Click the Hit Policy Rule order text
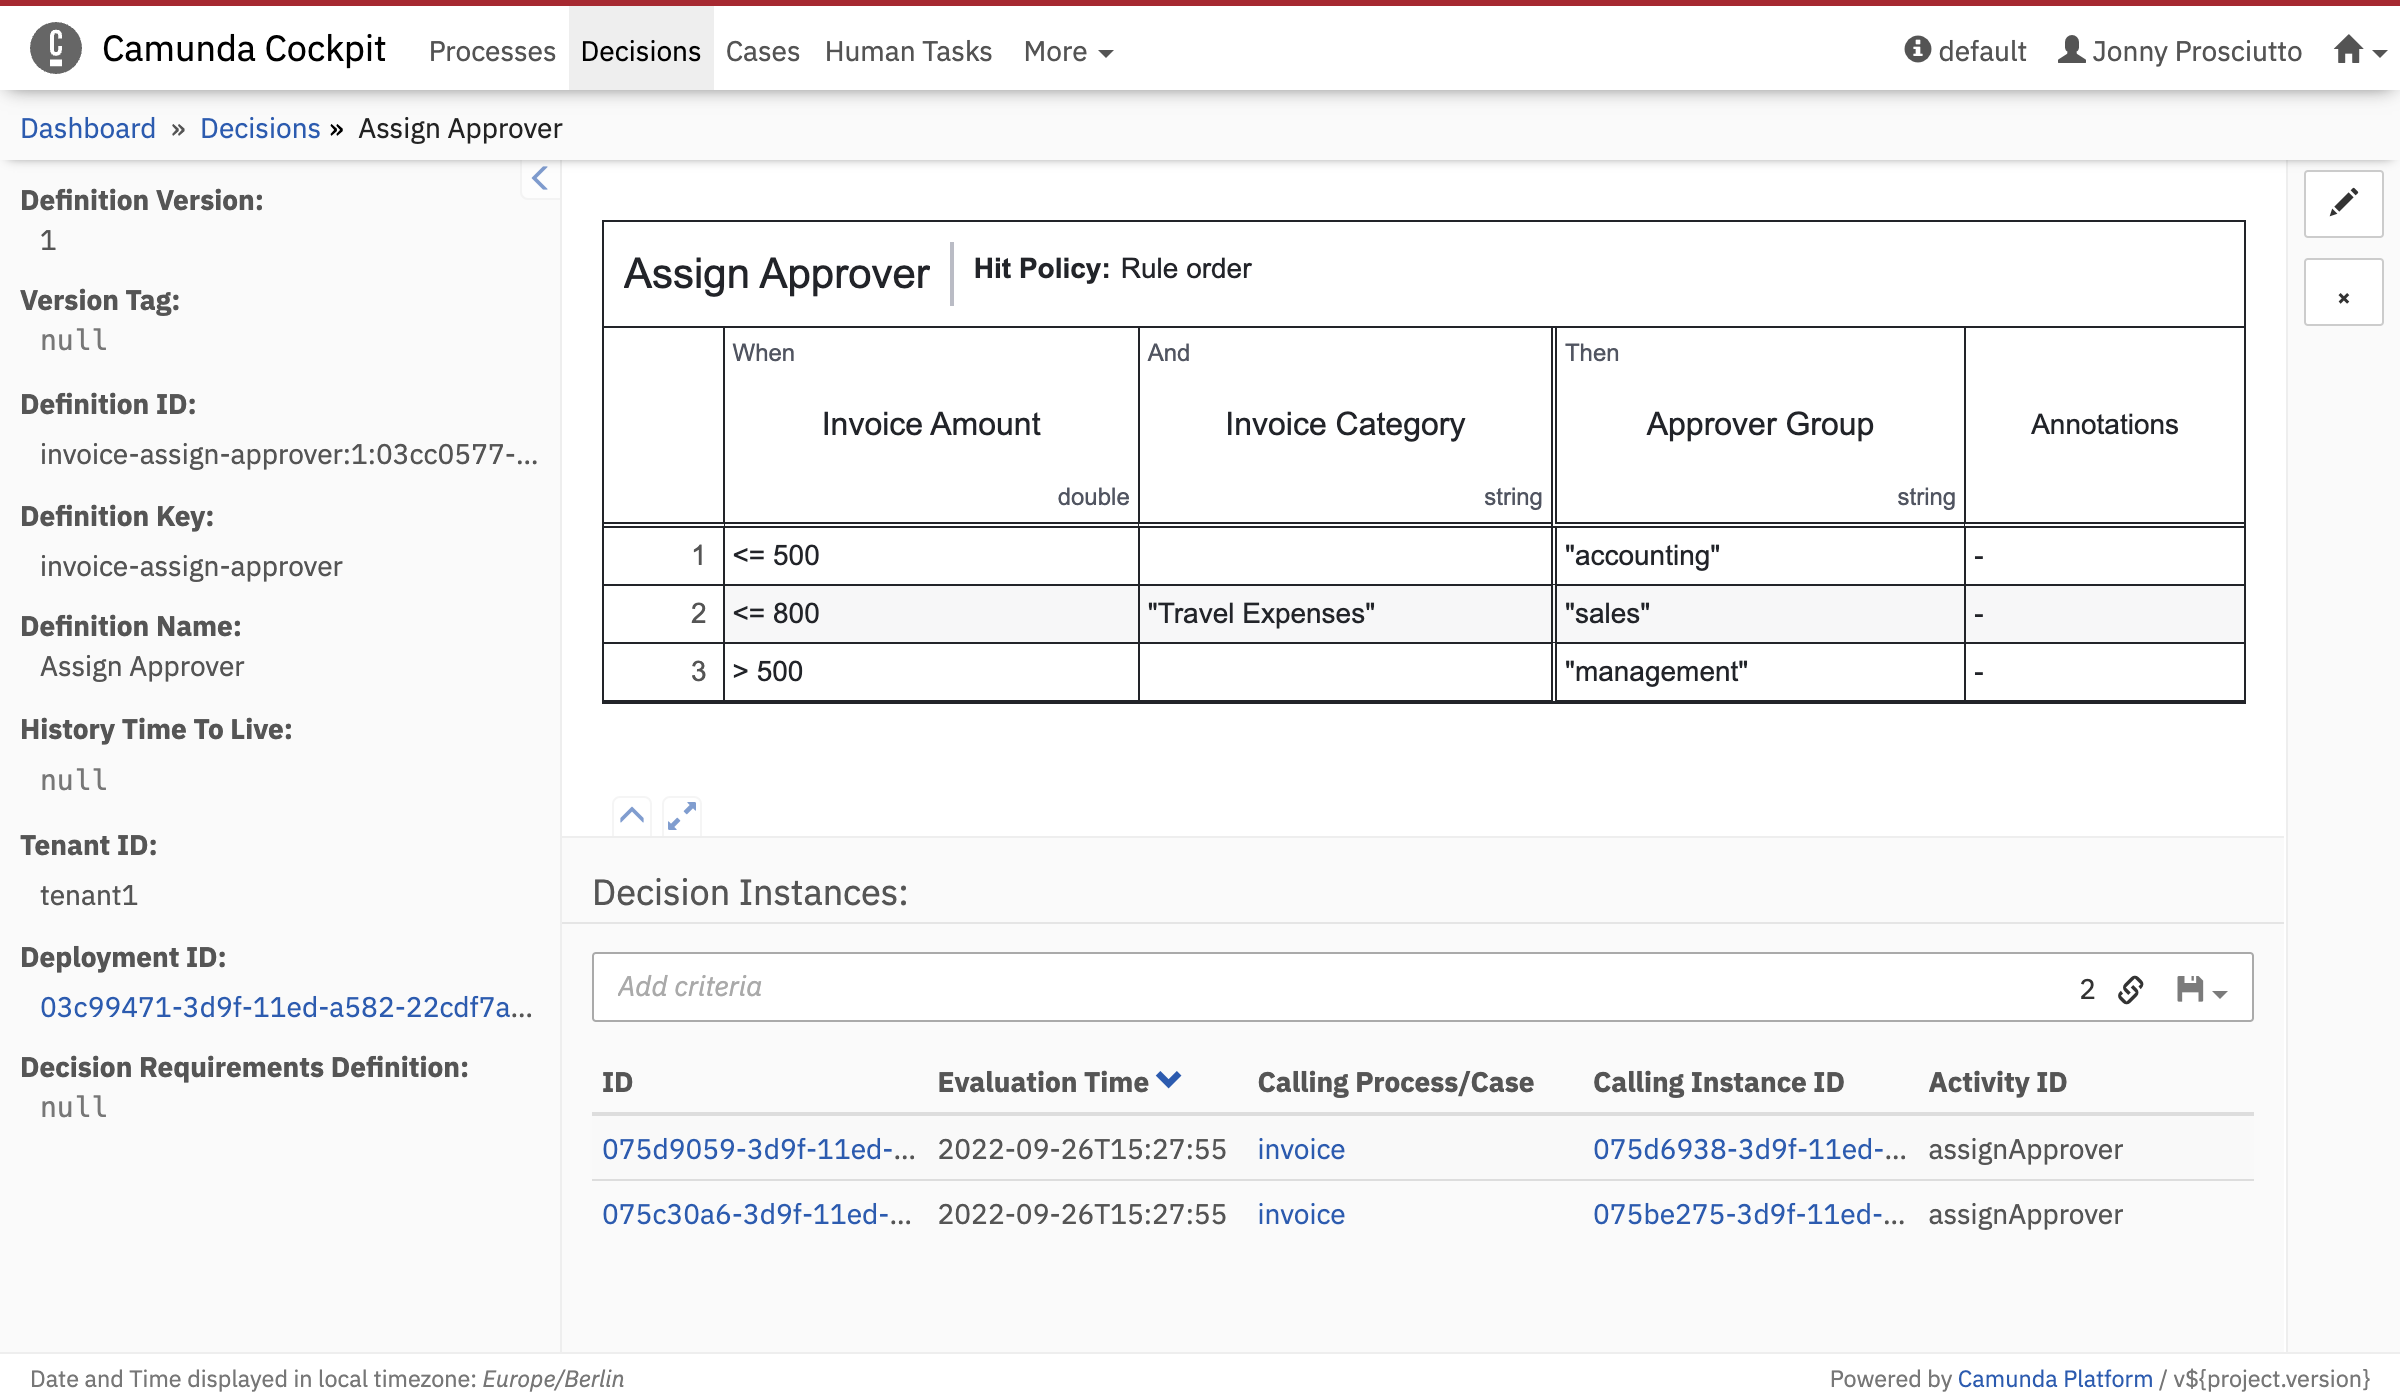This screenshot has height=1400, width=2400. point(1112,268)
